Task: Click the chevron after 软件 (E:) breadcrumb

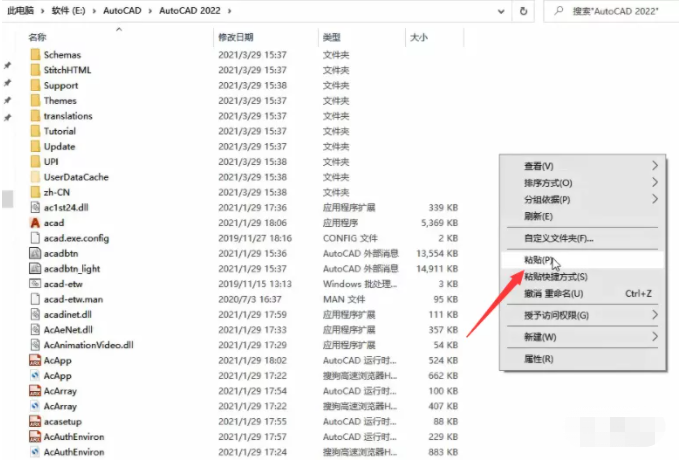Action: coord(94,11)
